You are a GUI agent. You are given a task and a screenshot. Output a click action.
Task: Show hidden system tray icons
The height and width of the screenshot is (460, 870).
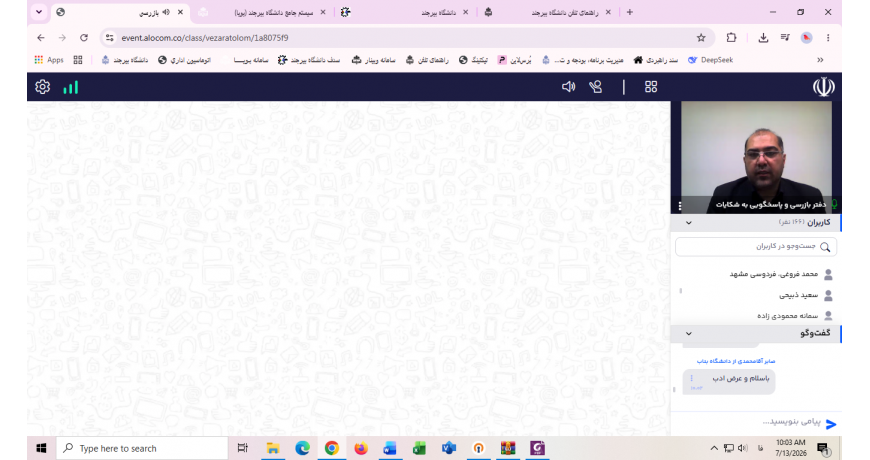click(714, 448)
